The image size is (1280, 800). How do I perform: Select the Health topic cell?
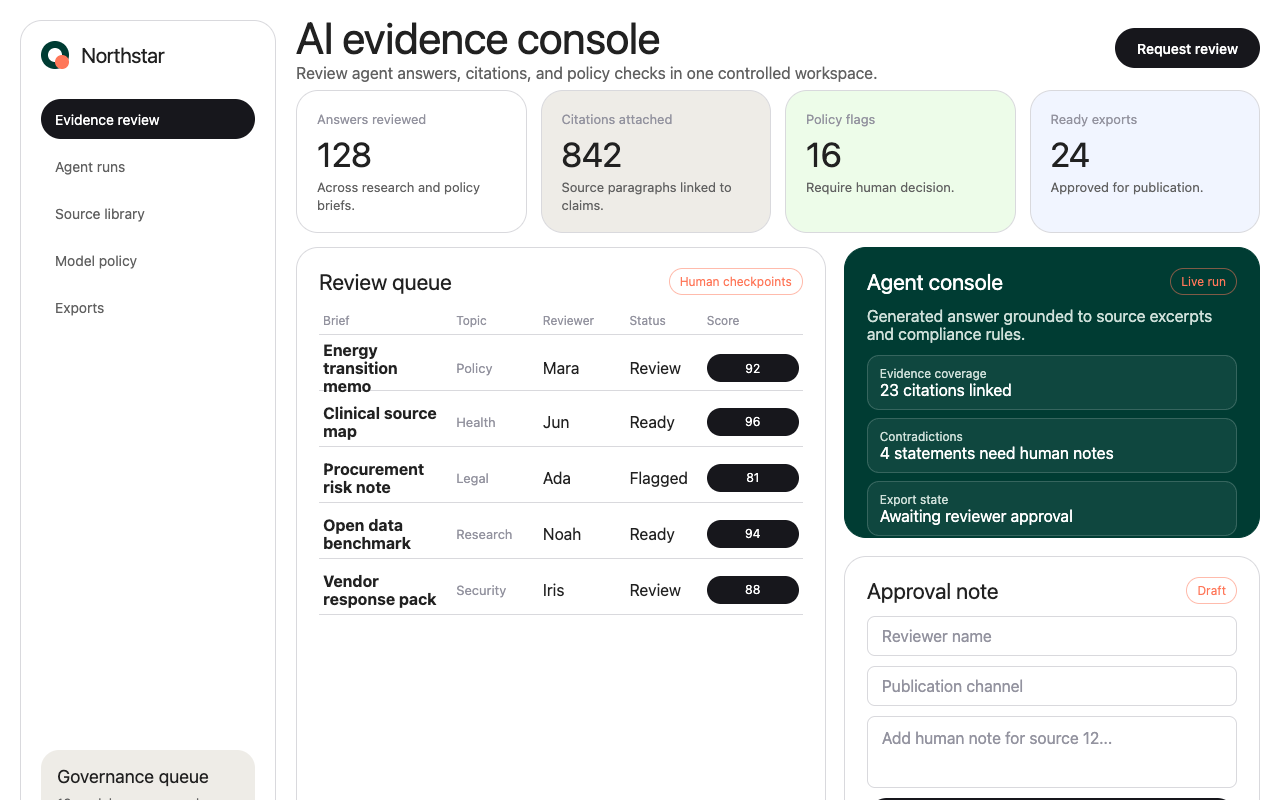[x=476, y=422]
